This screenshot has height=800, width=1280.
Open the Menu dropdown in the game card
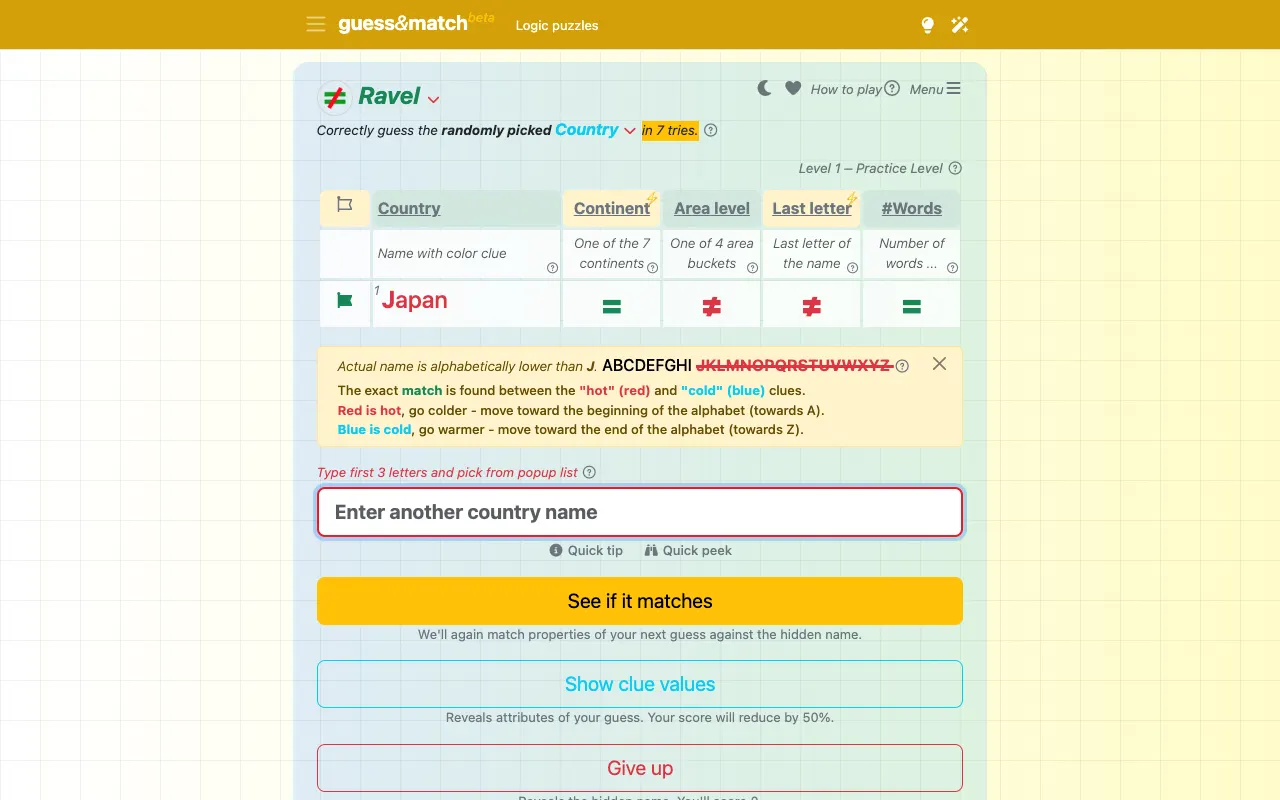point(935,89)
